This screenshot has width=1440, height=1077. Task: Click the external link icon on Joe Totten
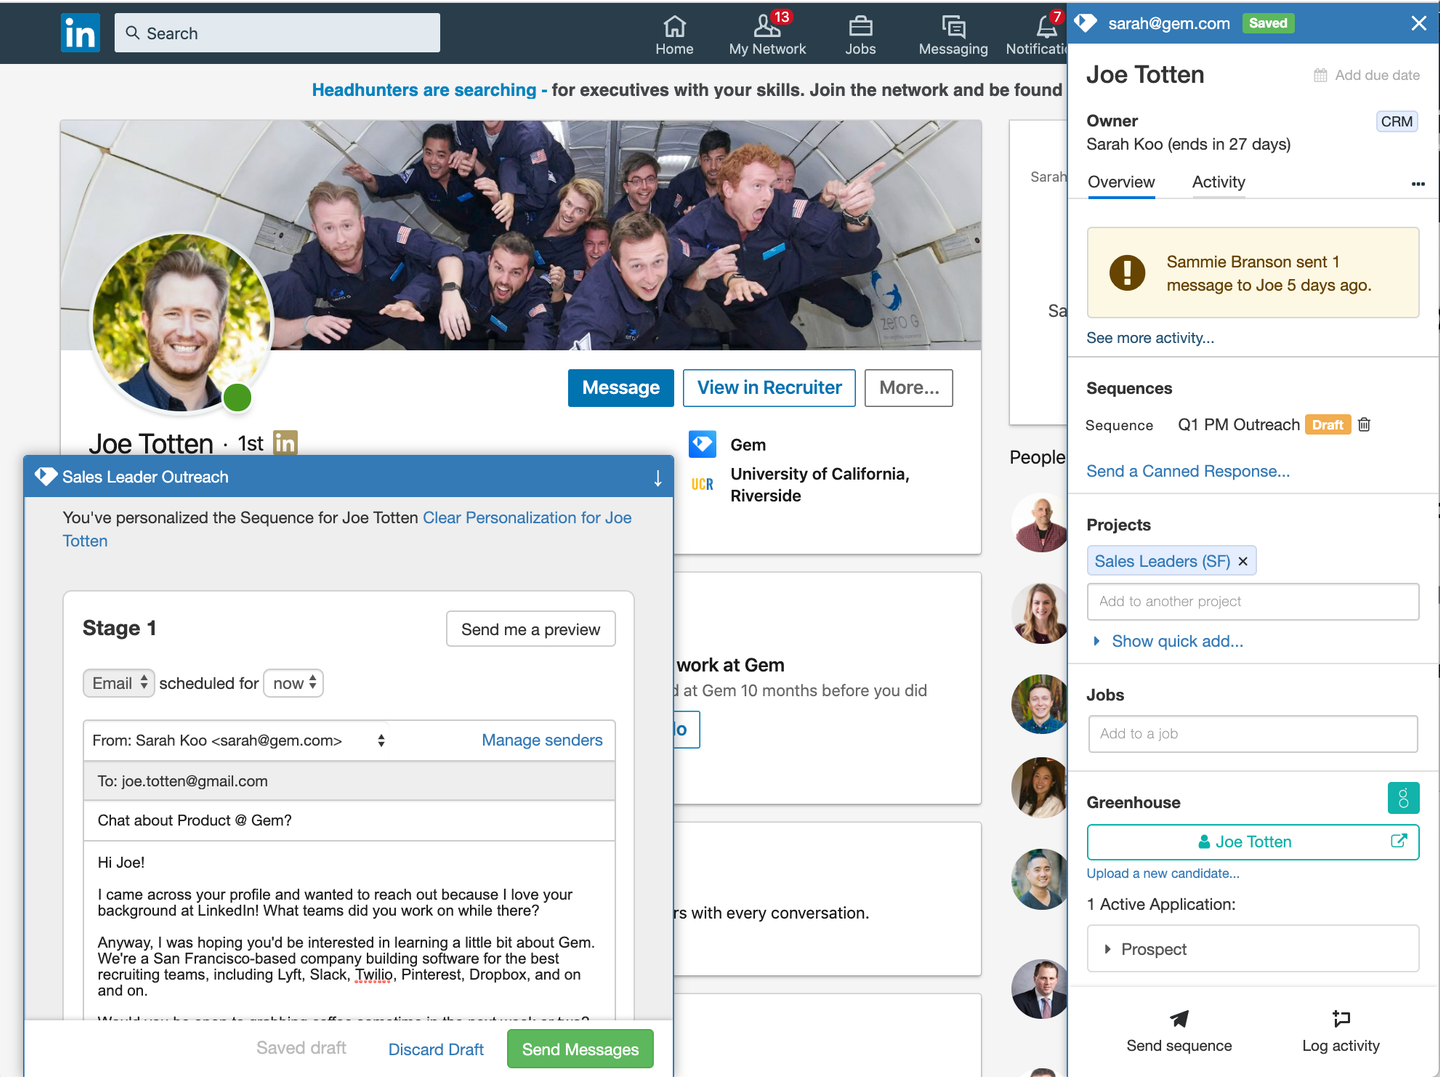1399,841
